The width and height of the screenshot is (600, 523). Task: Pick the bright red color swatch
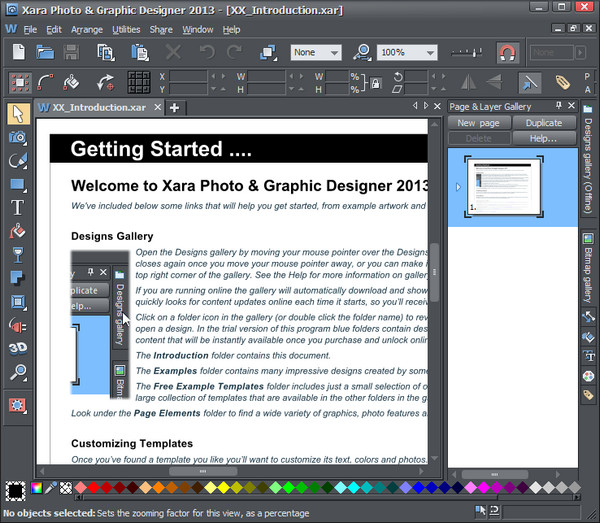[x=93, y=487]
